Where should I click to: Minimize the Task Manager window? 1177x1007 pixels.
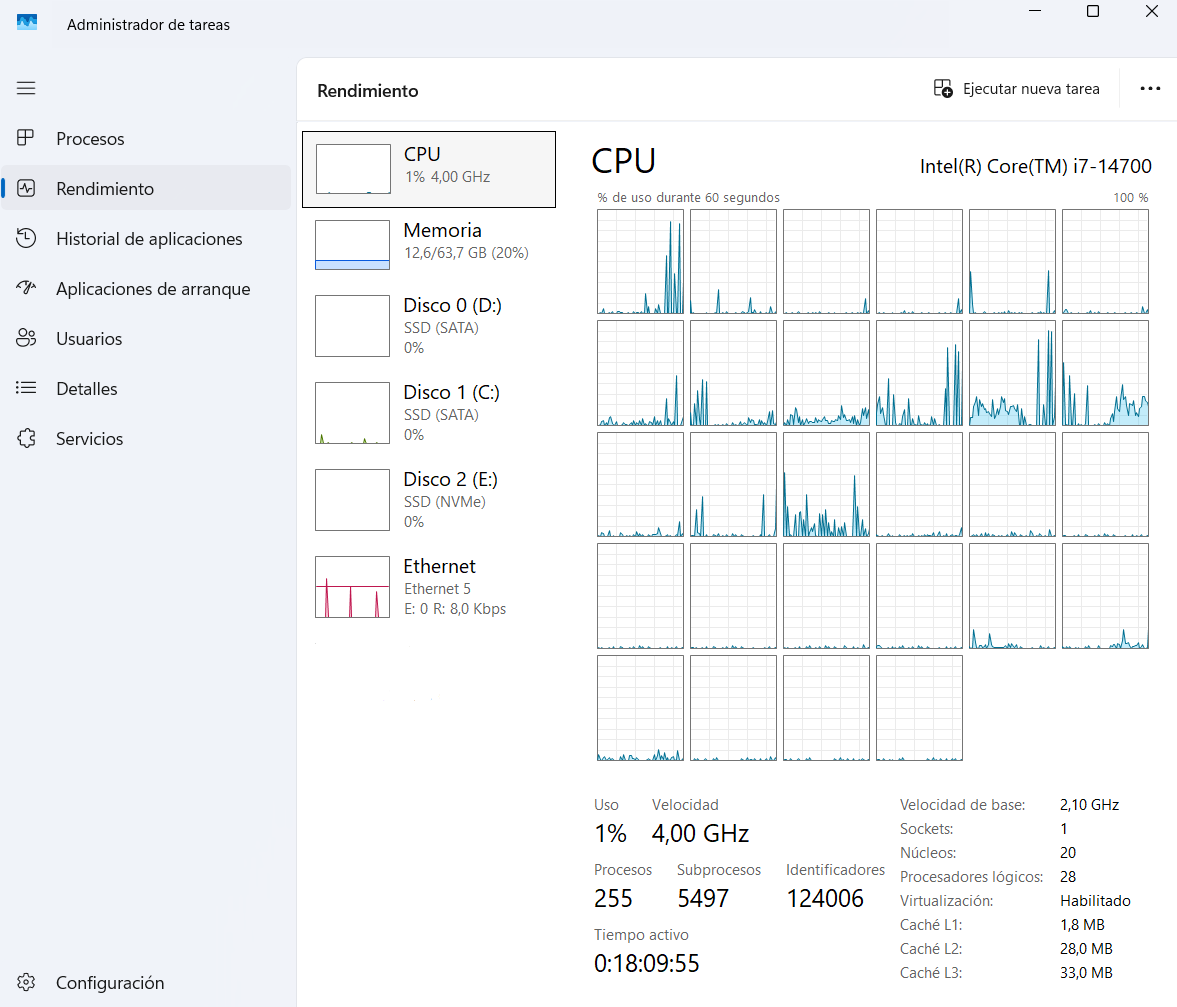pyautogui.click(x=1035, y=11)
